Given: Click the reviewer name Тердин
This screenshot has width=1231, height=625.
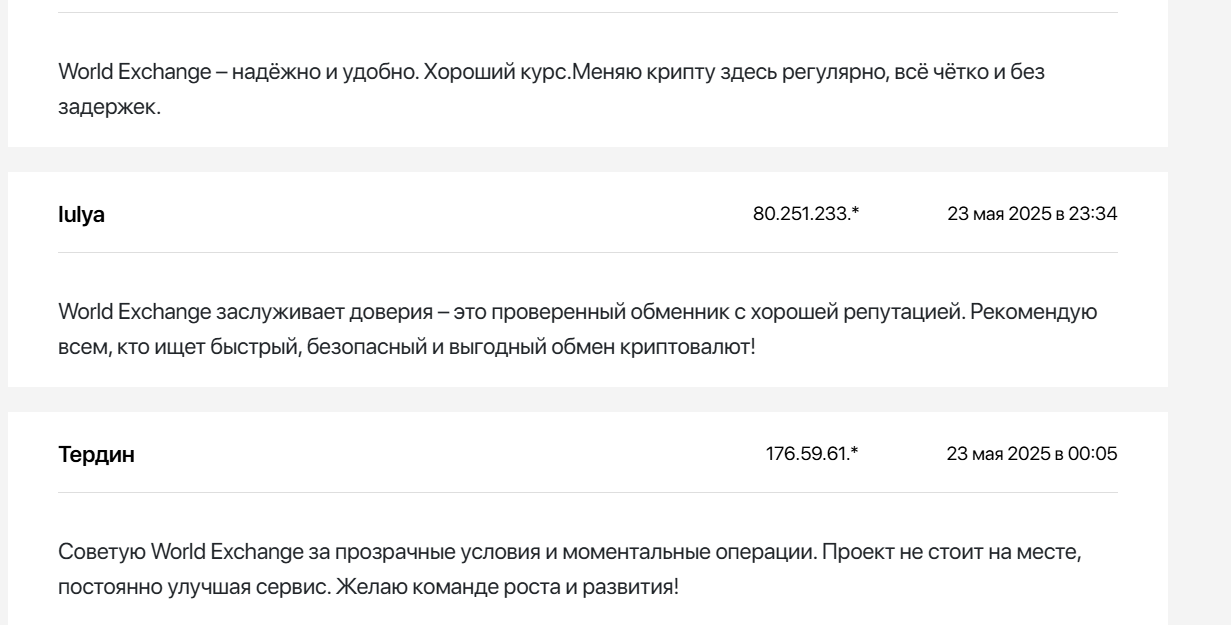Looking at the screenshot, I should [96, 455].
